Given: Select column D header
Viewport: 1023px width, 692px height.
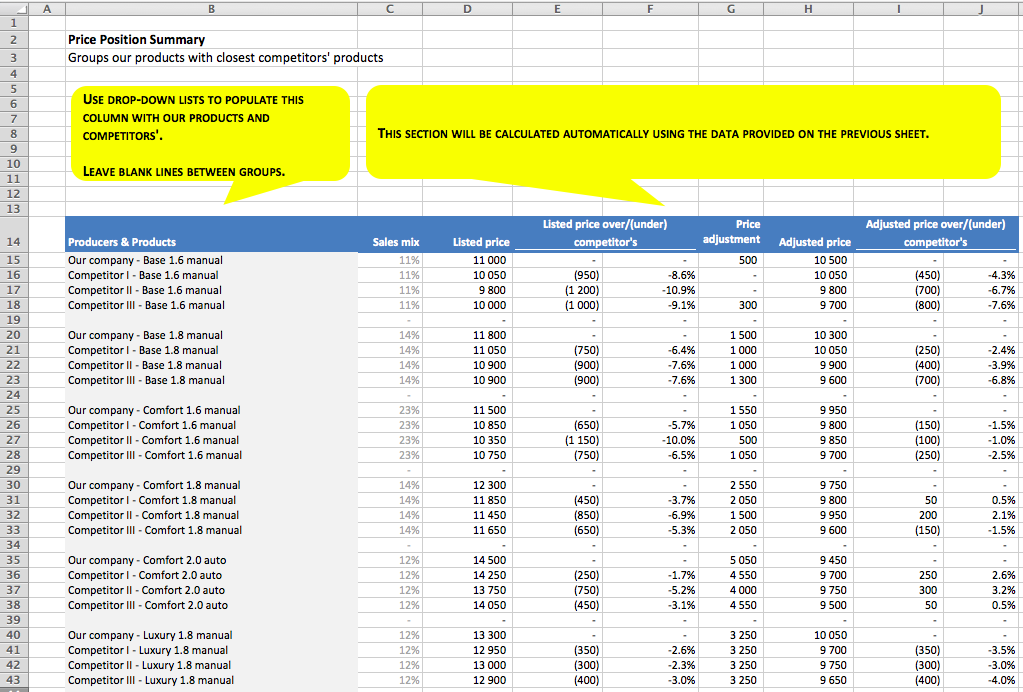Looking at the screenshot, I should point(467,8).
